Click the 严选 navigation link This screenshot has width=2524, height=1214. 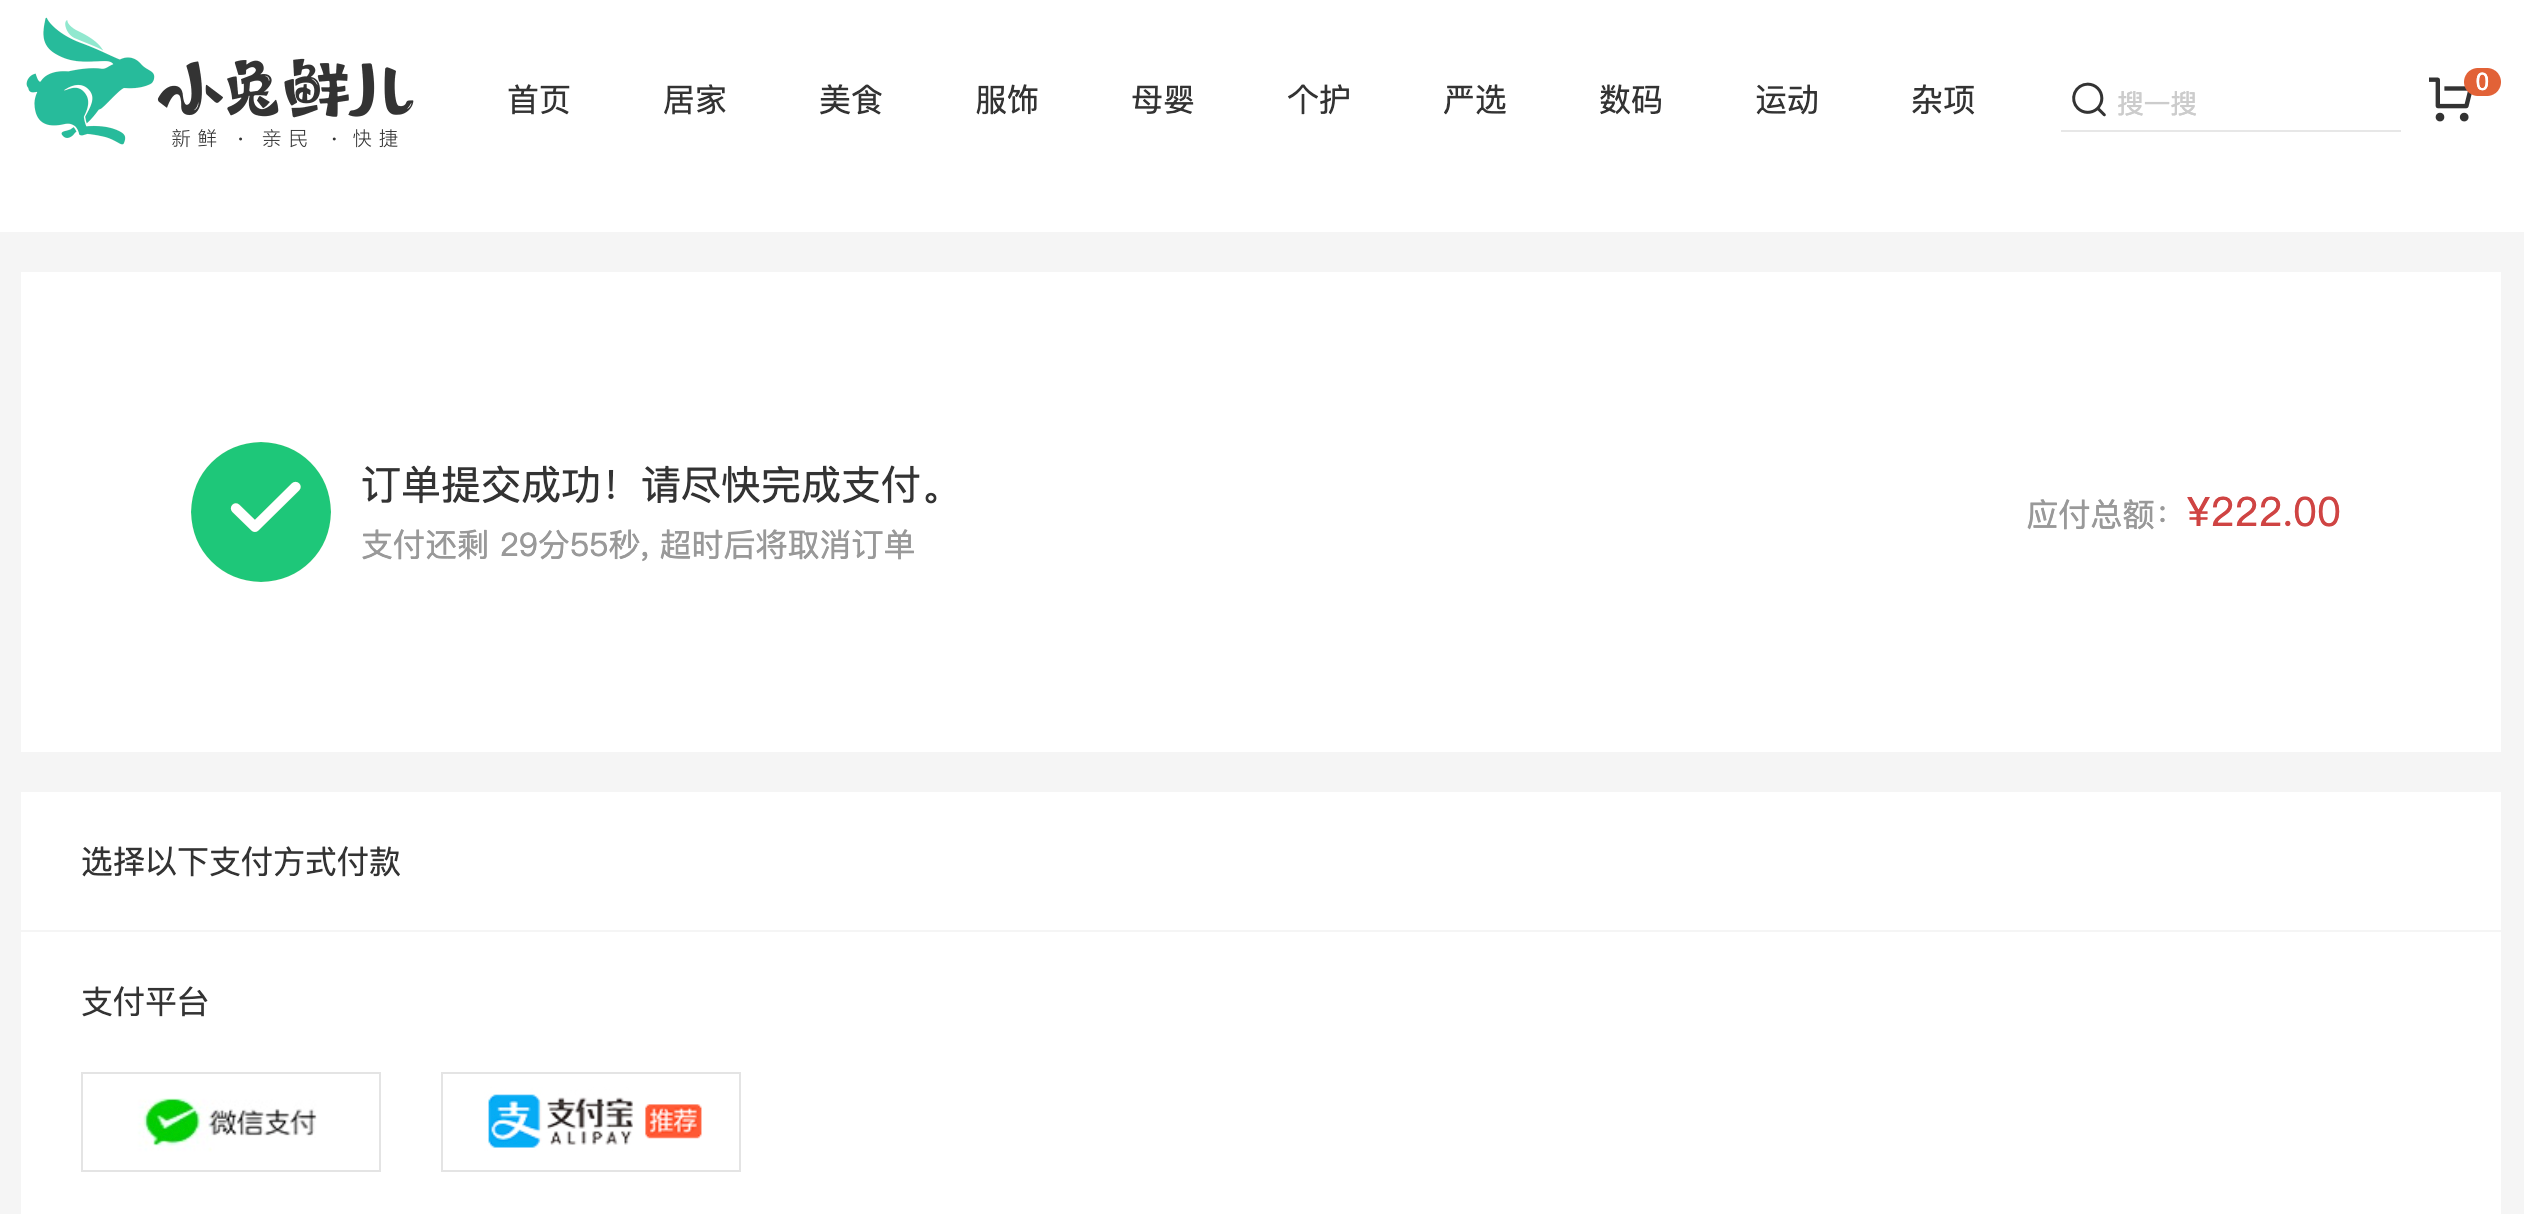click(1475, 100)
